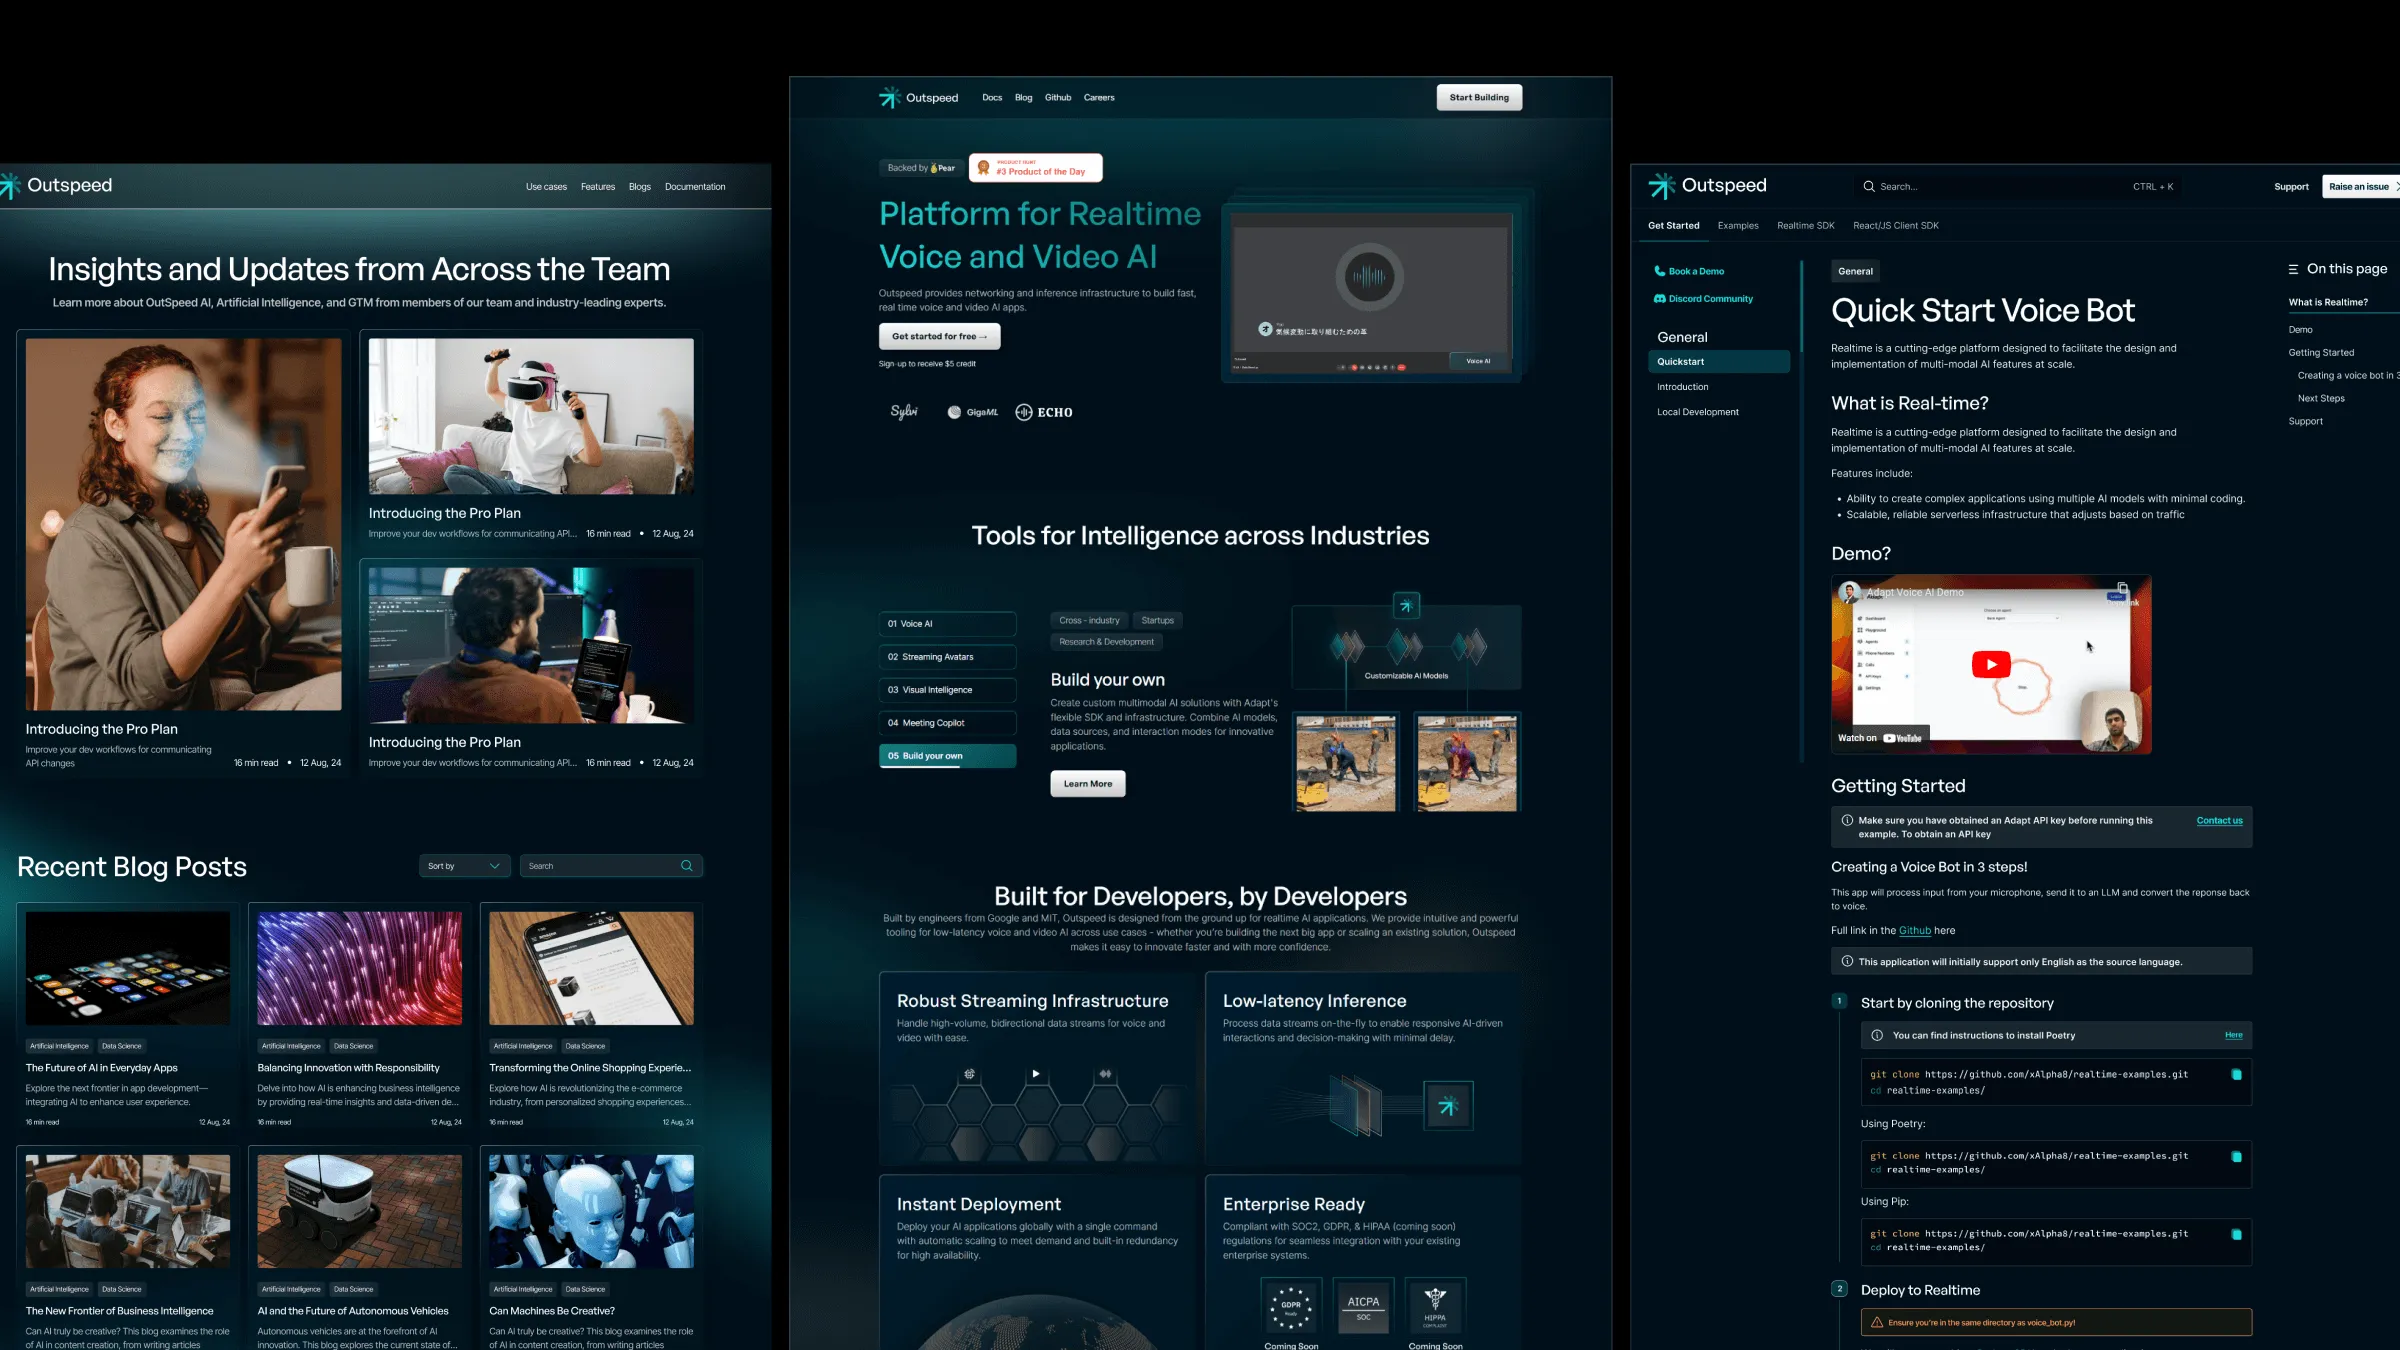Open Can Machines Be Creative? blog post title
This screenshot has width=2400, height=1350.
tap(551, 1311)
